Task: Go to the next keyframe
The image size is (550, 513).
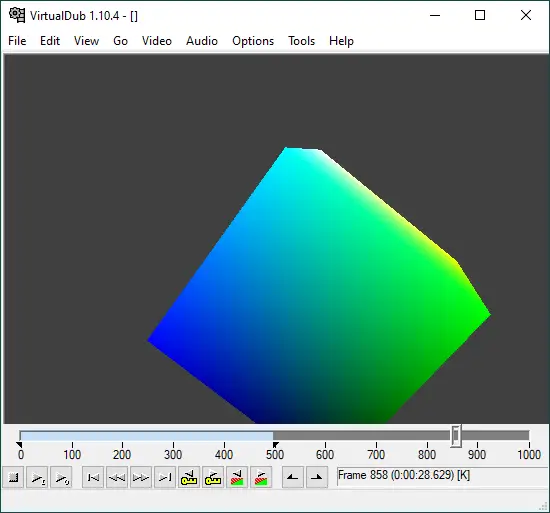Action: point(213,477)
